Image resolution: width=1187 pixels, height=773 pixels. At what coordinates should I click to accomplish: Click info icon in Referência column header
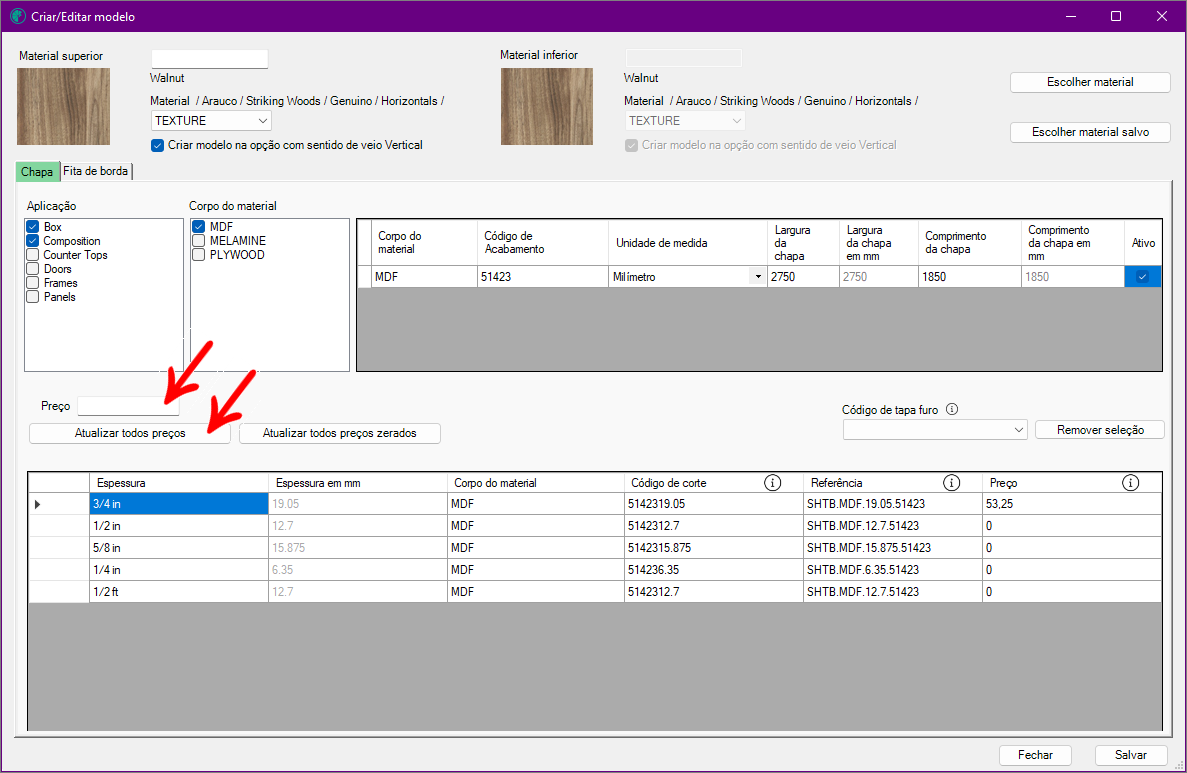pyautogui.click(x=951, y=483)
